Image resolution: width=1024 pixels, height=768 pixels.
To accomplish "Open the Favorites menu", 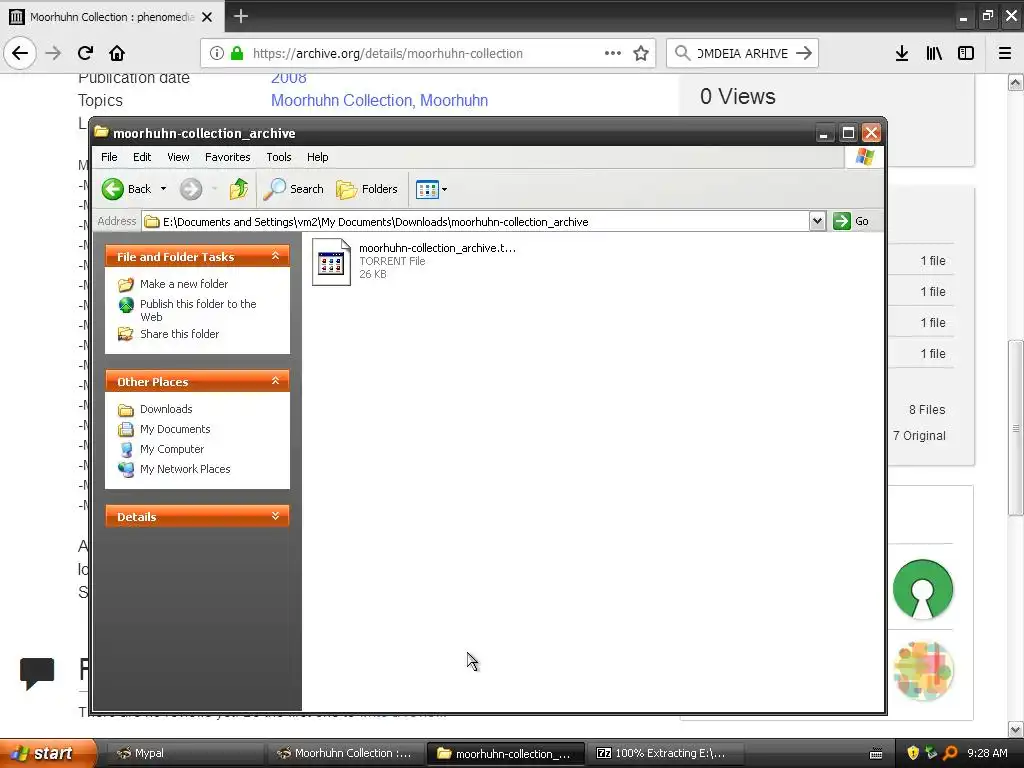I will click(227, 157).
